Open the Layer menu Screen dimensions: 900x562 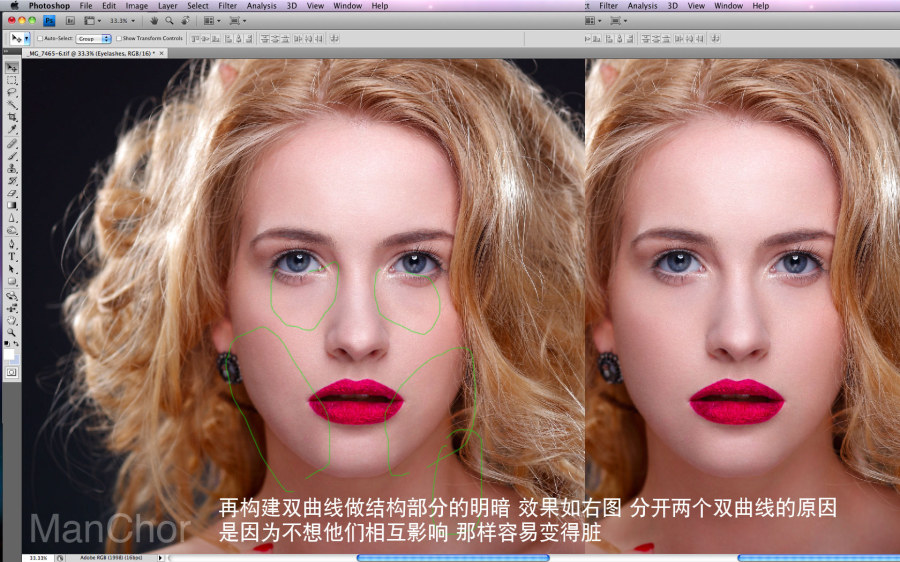(x=167, y=6)
